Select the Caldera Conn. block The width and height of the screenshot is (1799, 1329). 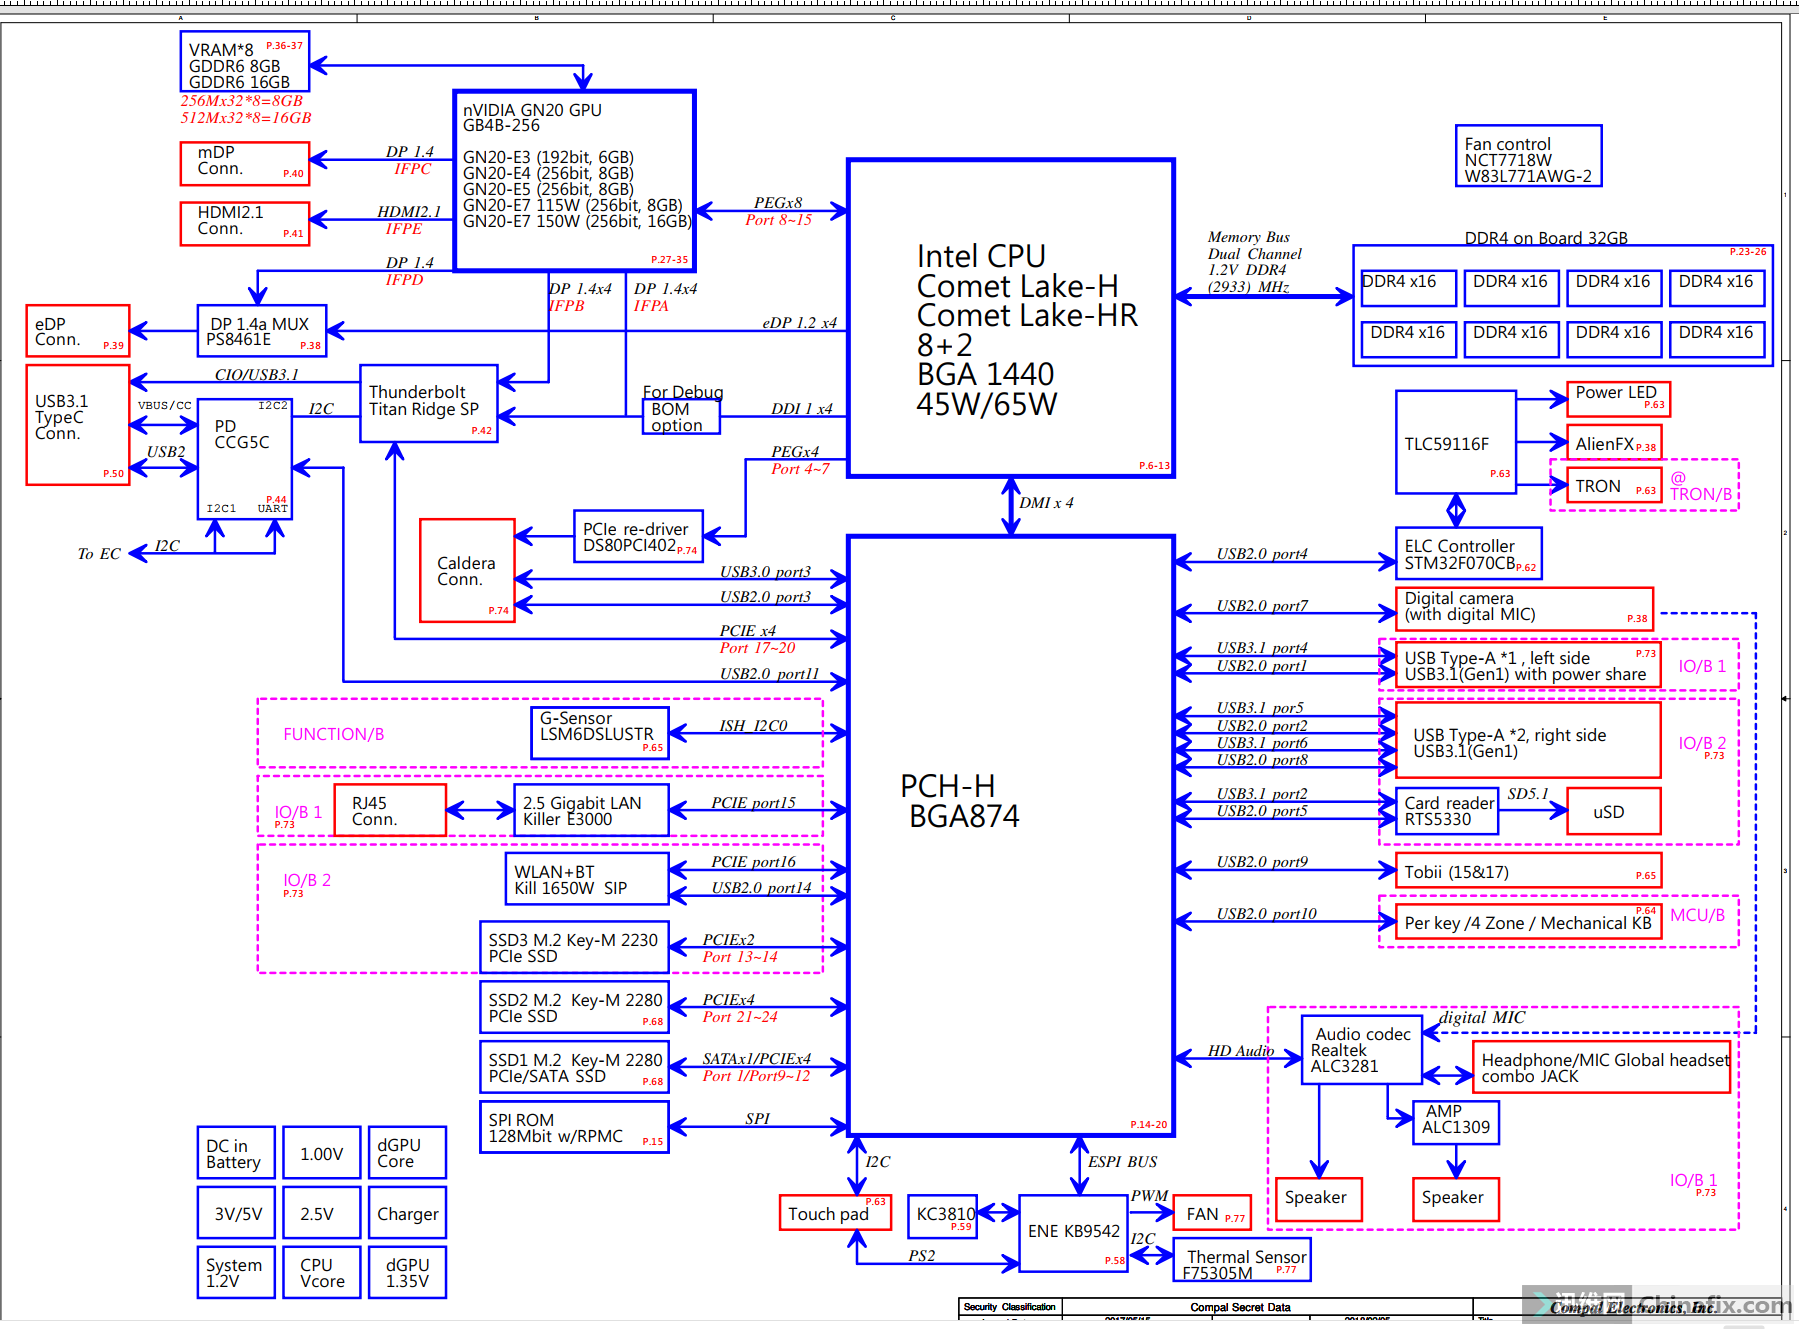467,571
